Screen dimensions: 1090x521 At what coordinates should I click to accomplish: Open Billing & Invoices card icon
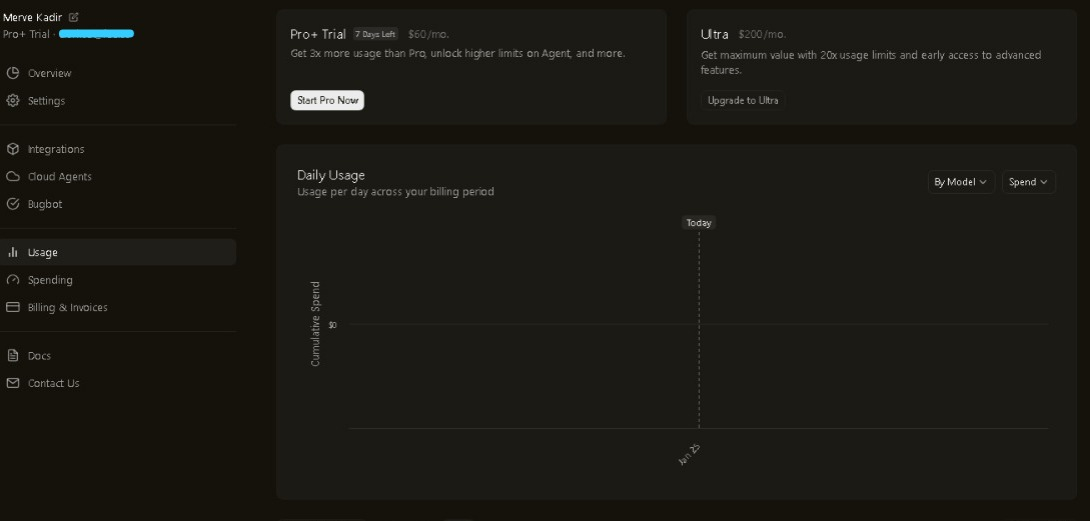click(x=13, y=307)
